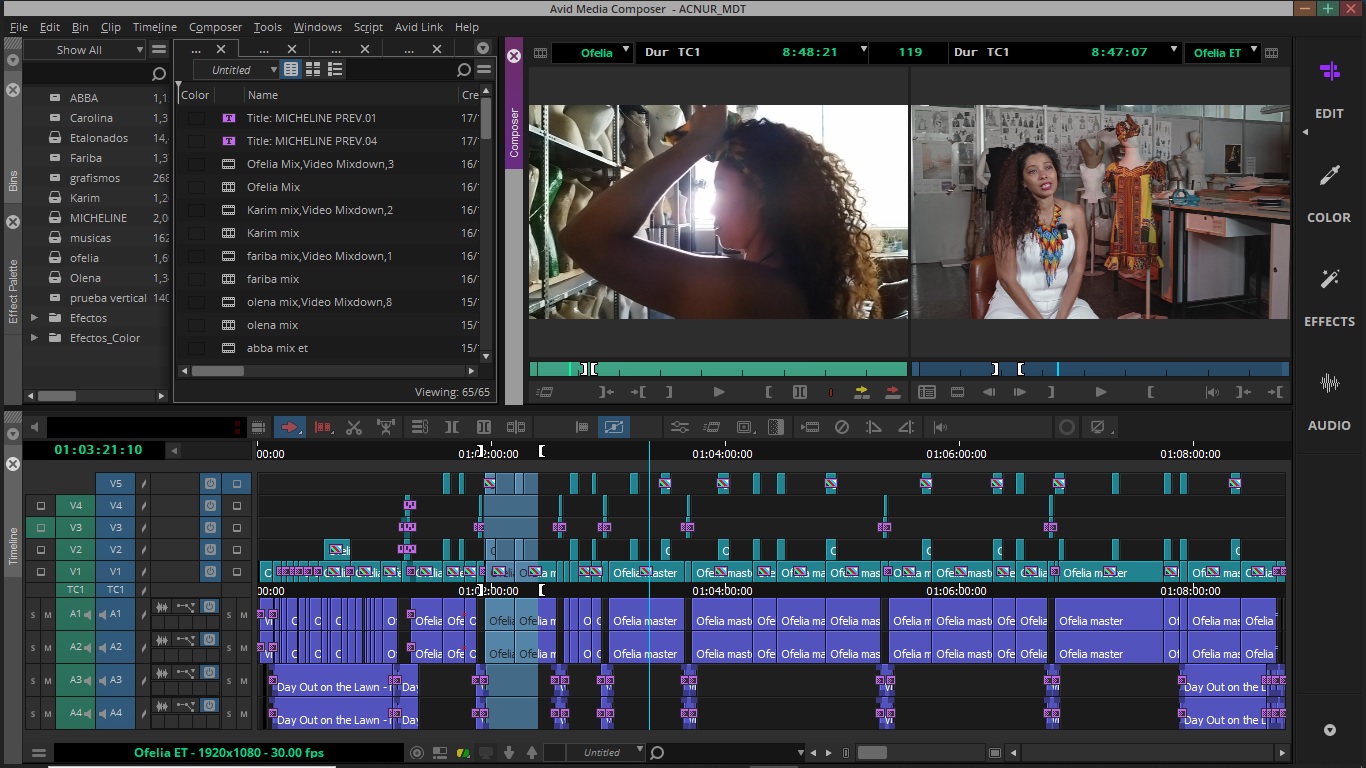
Task: Open the Bin menu
Action: coord(80,27)
